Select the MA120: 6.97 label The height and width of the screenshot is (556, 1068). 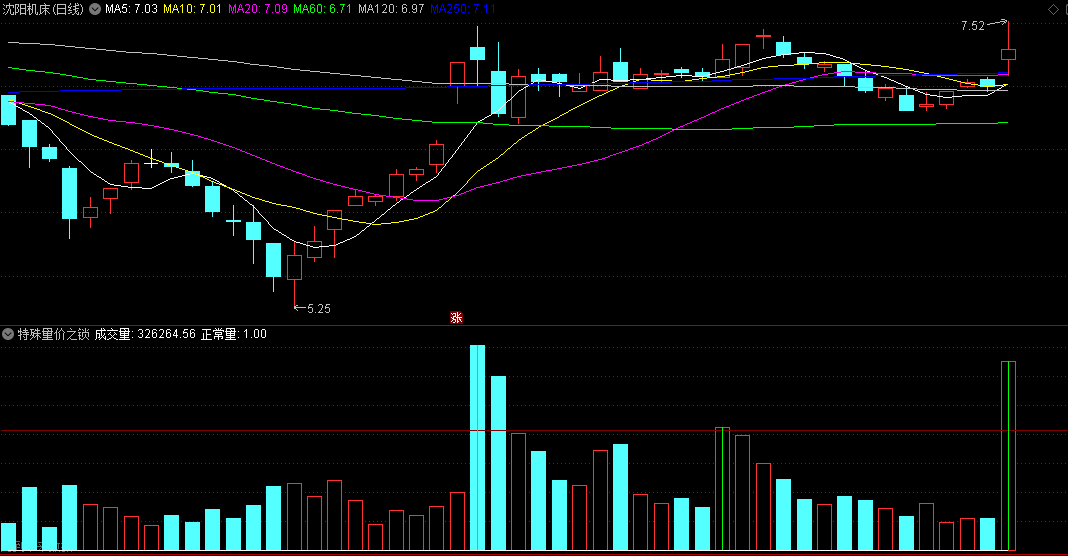click(x=391, y=9)
